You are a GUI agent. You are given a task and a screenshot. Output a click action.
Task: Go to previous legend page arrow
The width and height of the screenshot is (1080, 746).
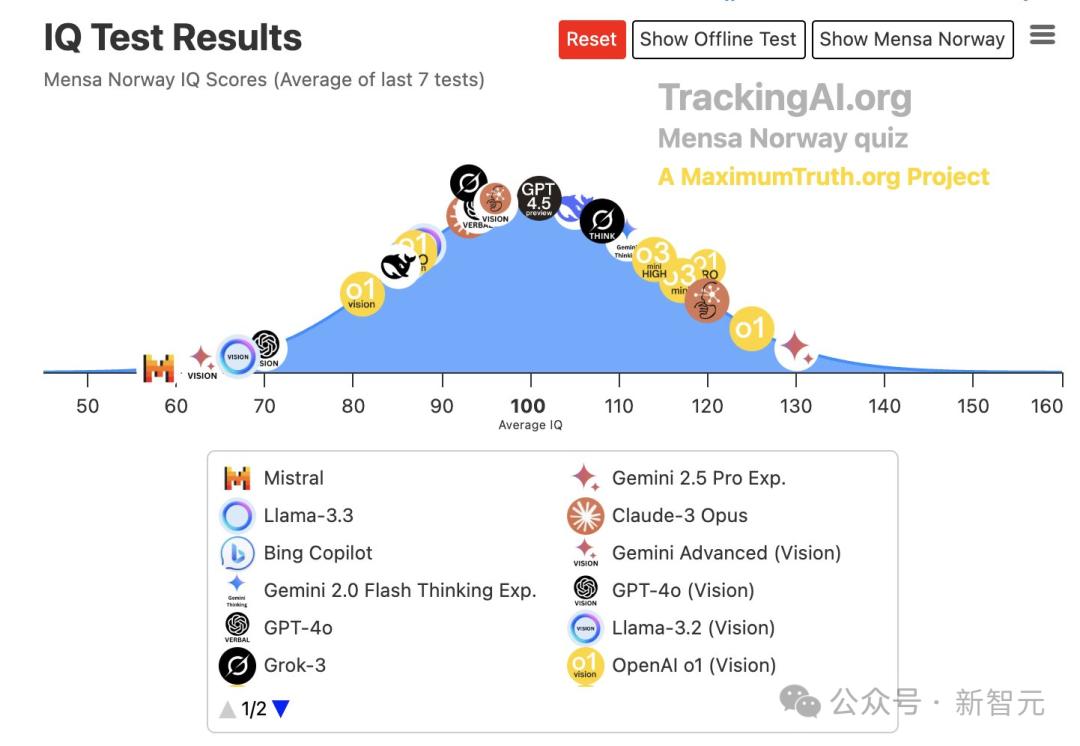(228, 709)
